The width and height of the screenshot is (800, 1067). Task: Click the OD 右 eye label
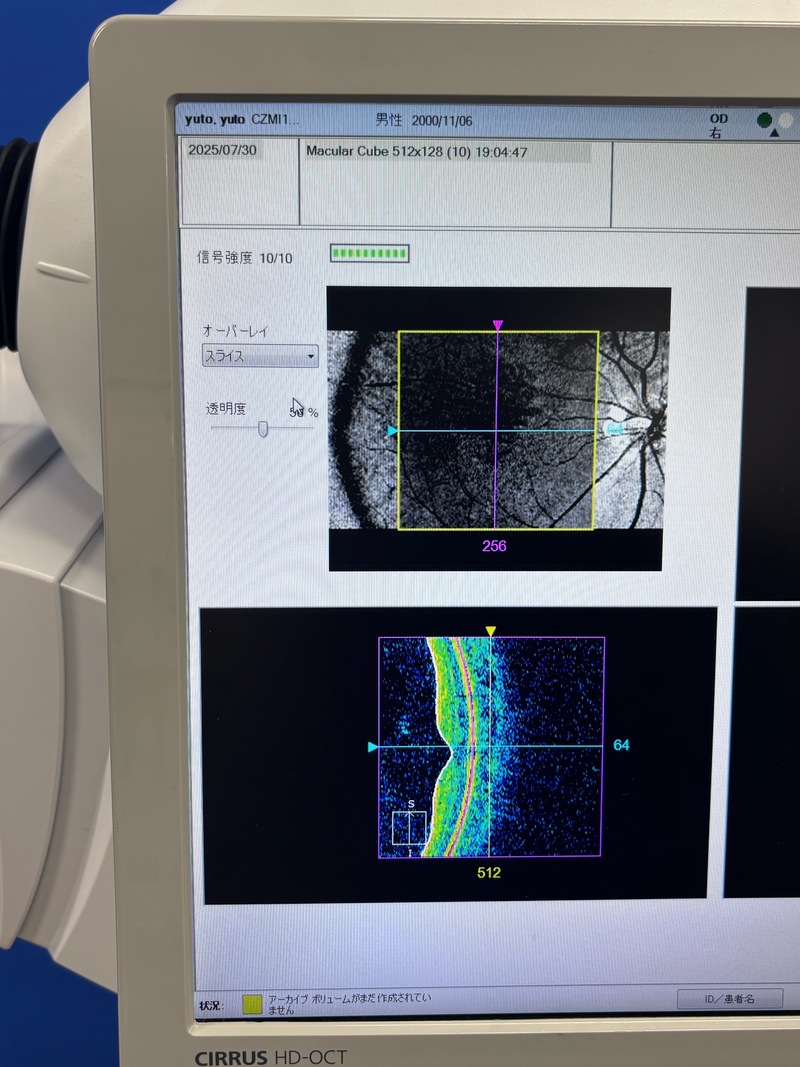[x=718, y=125]
